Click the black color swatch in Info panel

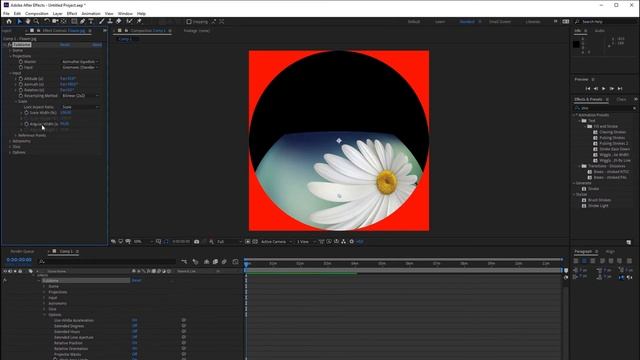tap(576, 44)
